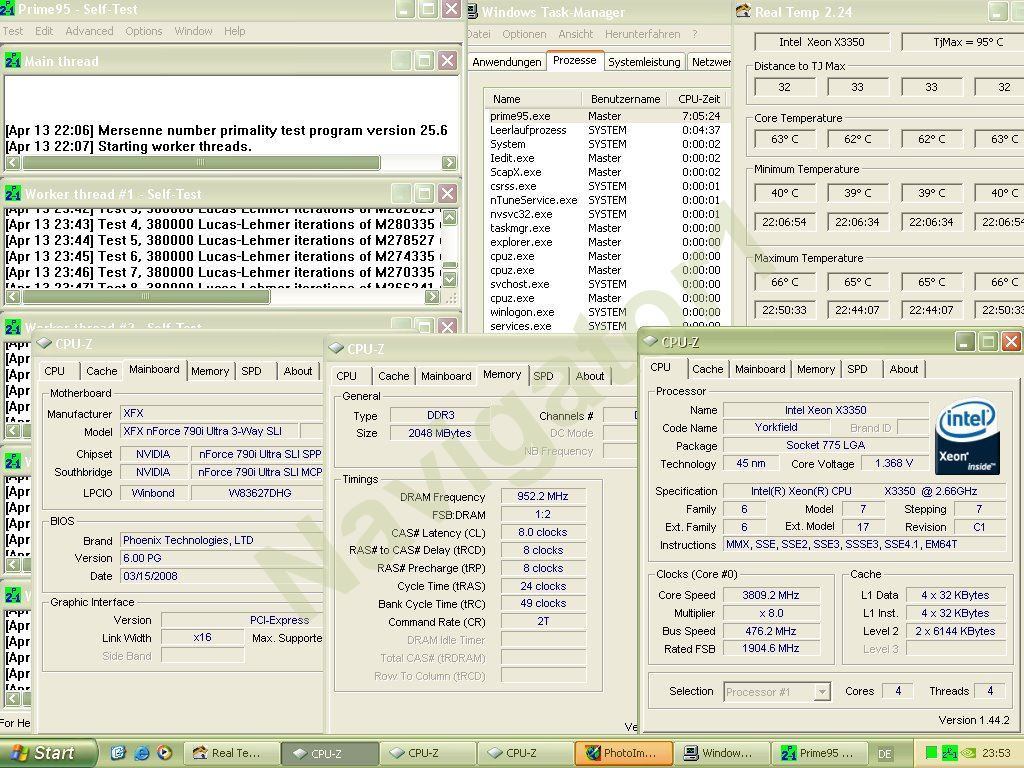Switch to Anwendungen tab in Task-Manager

507,62
